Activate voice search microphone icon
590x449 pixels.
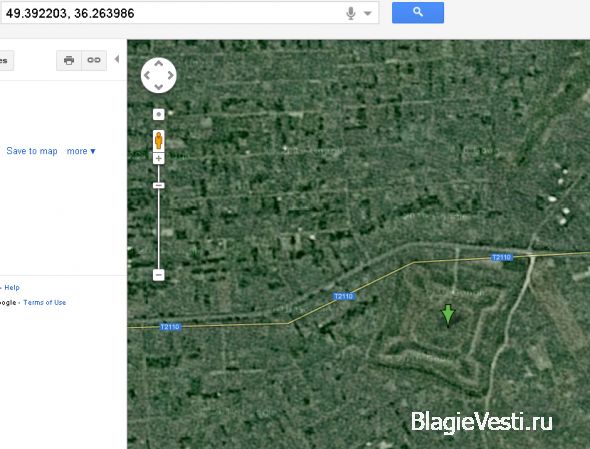351,13
